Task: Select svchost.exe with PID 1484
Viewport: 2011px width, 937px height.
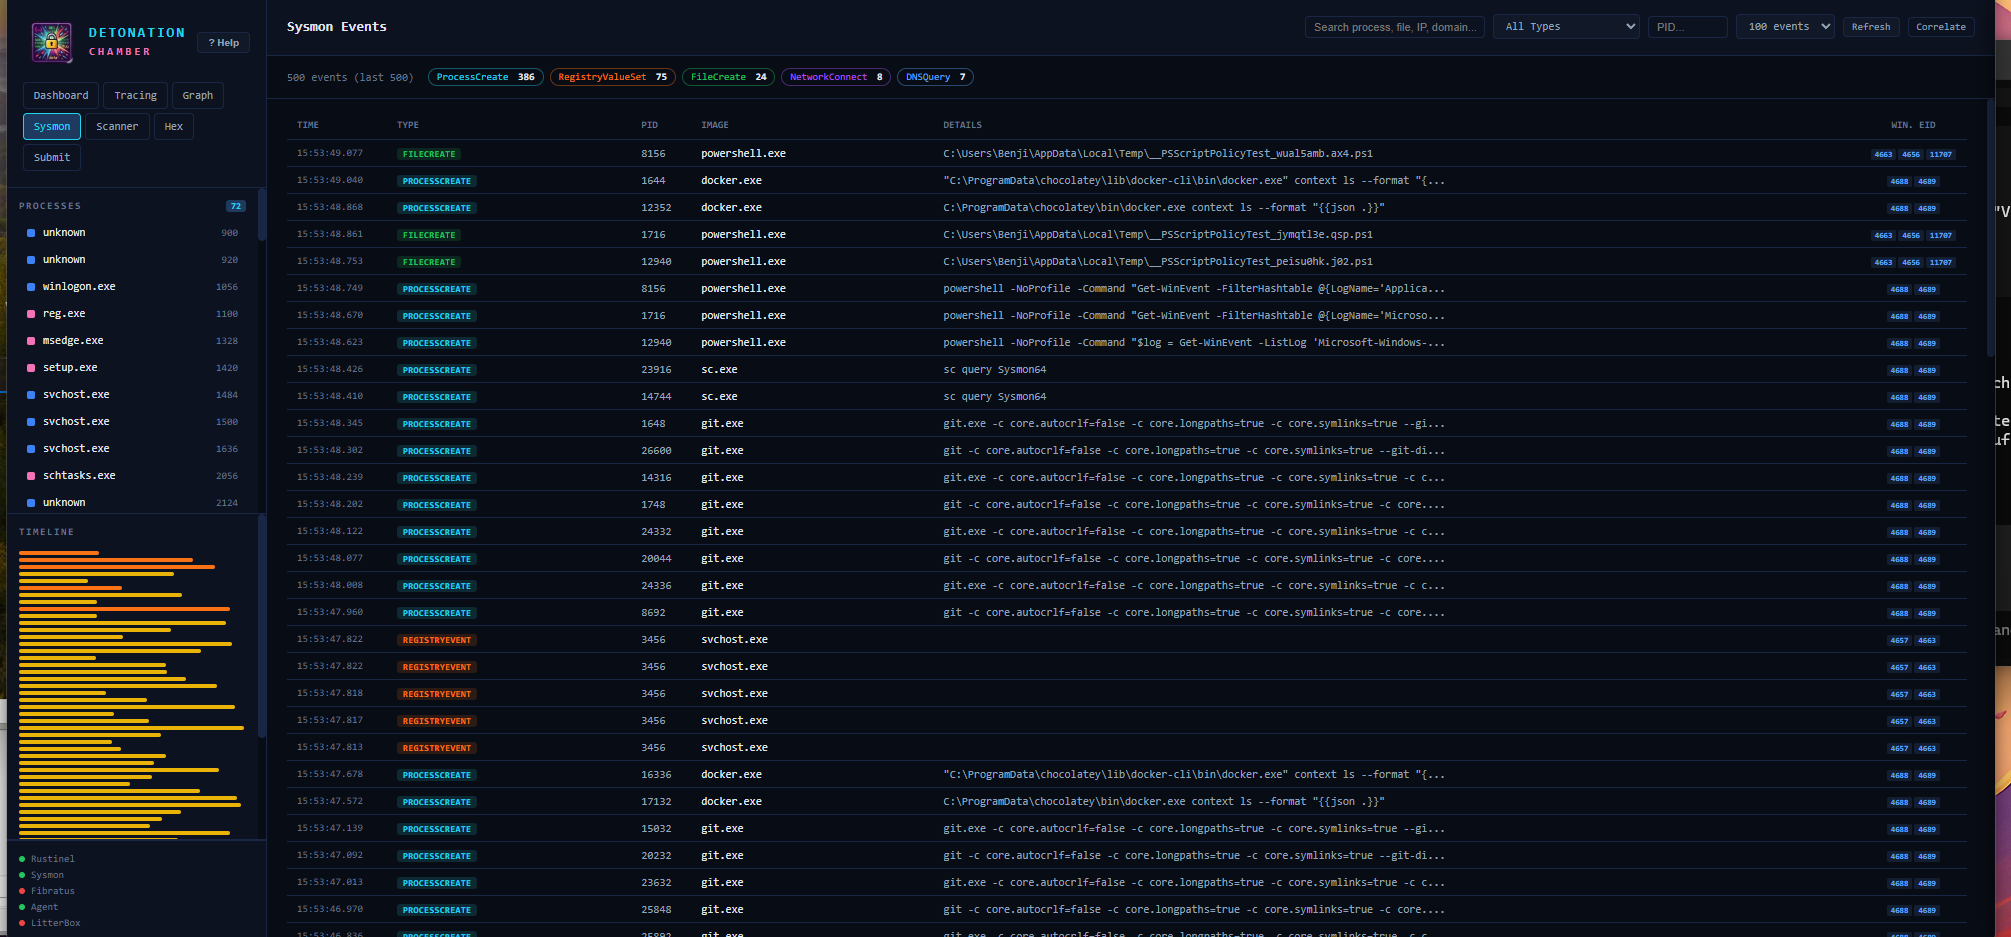Action: point(132,395)
